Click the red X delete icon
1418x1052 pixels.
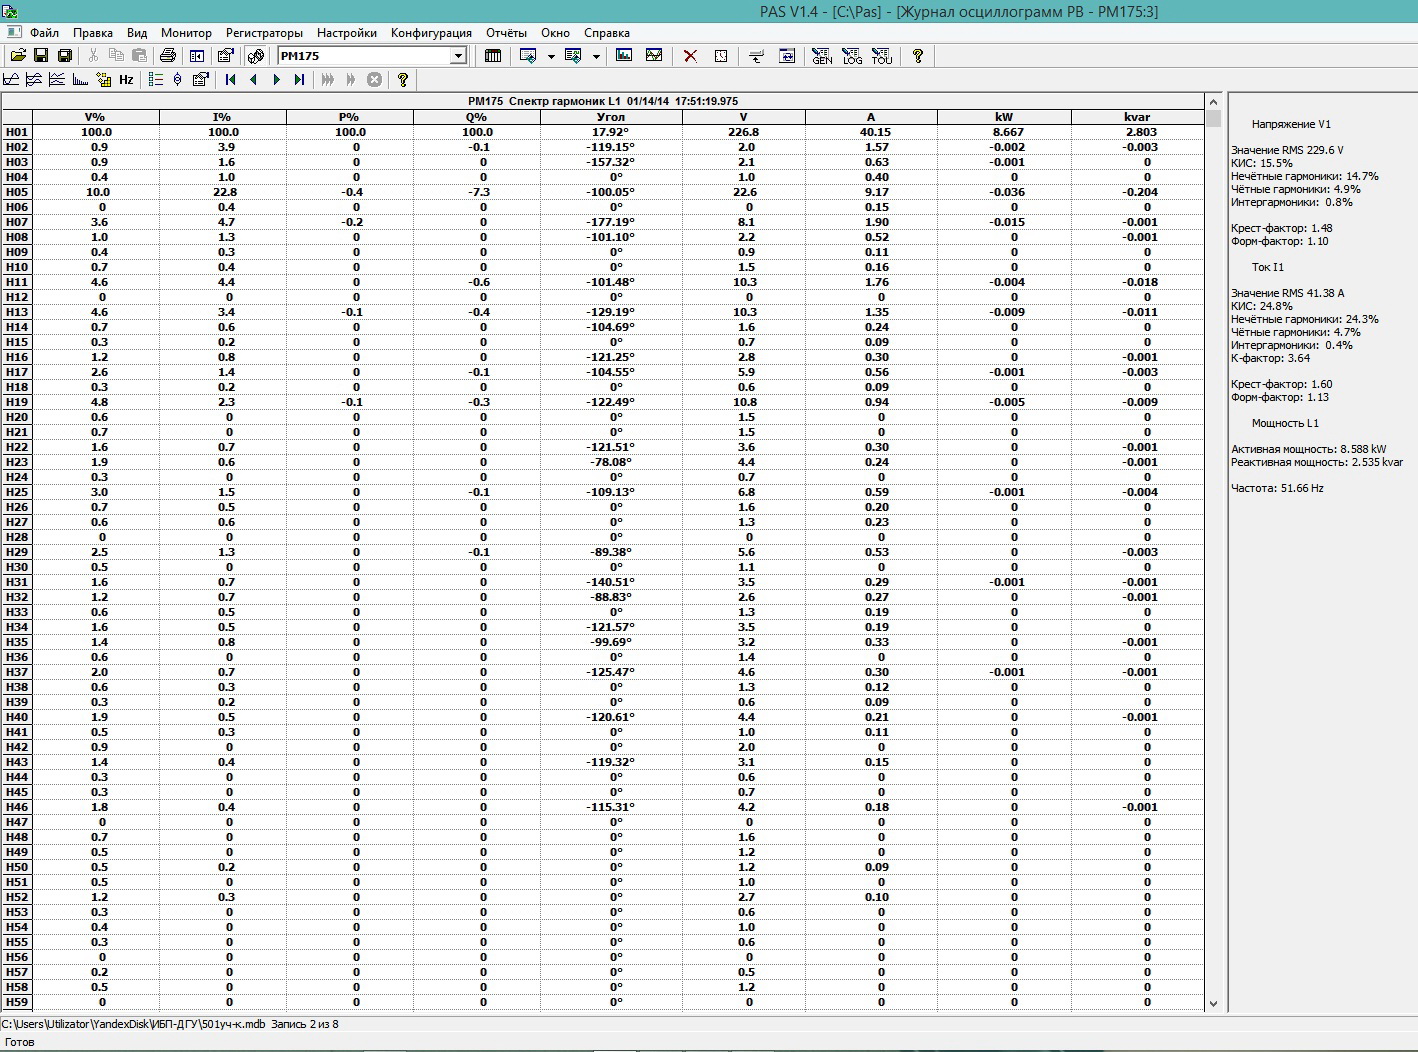pos(690,56)
